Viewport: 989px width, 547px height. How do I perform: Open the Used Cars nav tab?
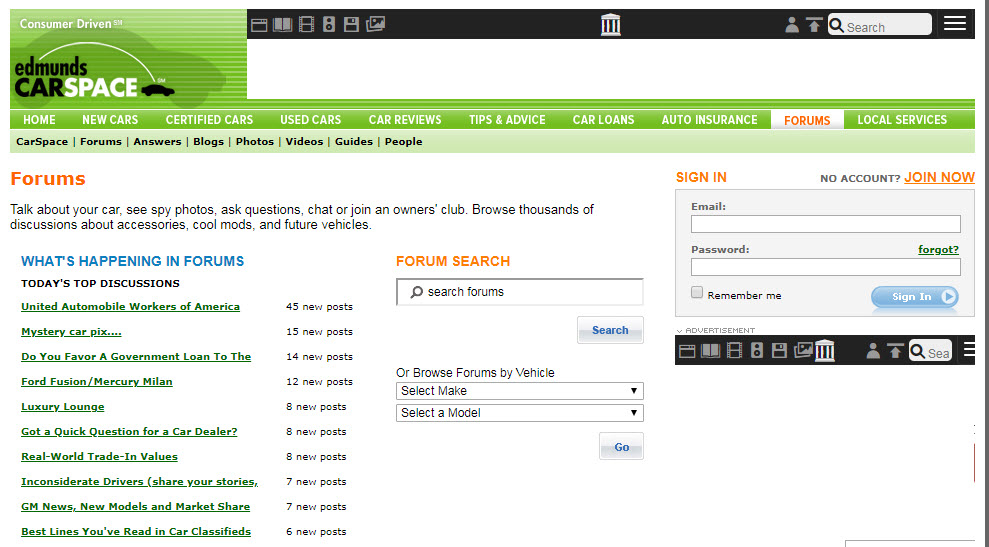point(310,119)
